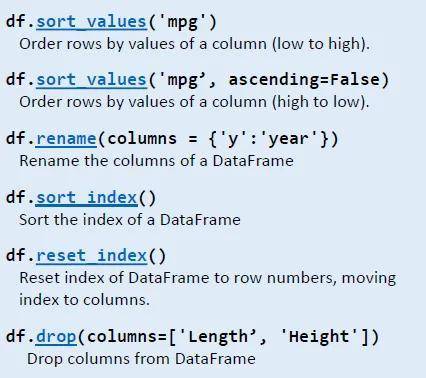Click the 'Height' string in drop call
Image resolution: width=426 pixels, height=378 pixels.
pos(319,337)
